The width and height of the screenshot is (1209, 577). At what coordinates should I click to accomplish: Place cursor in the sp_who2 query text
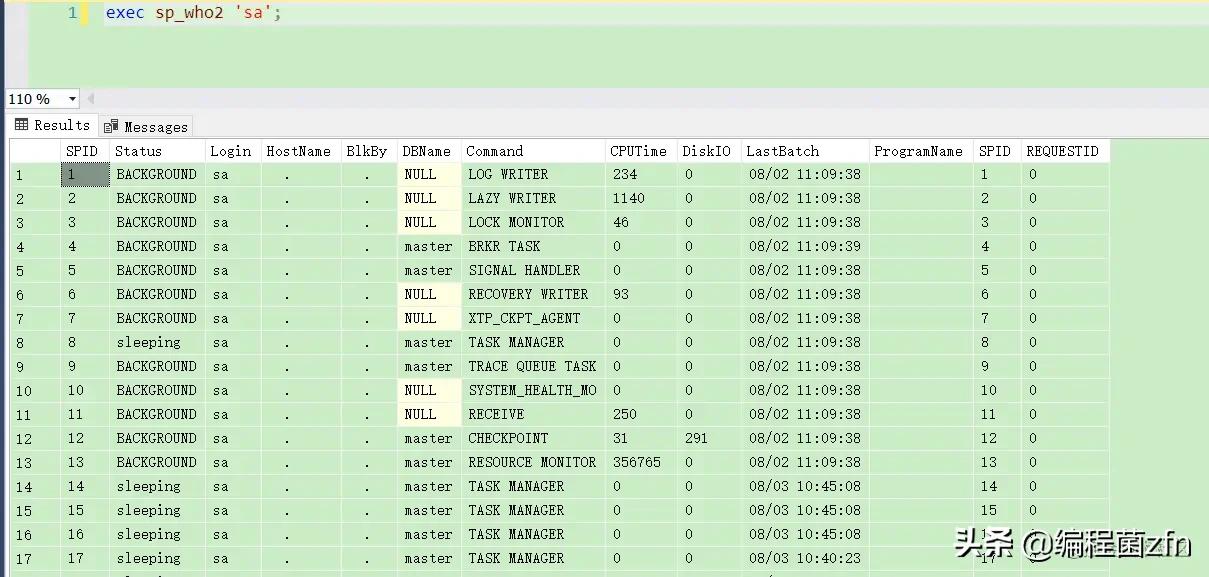(190, 13)
